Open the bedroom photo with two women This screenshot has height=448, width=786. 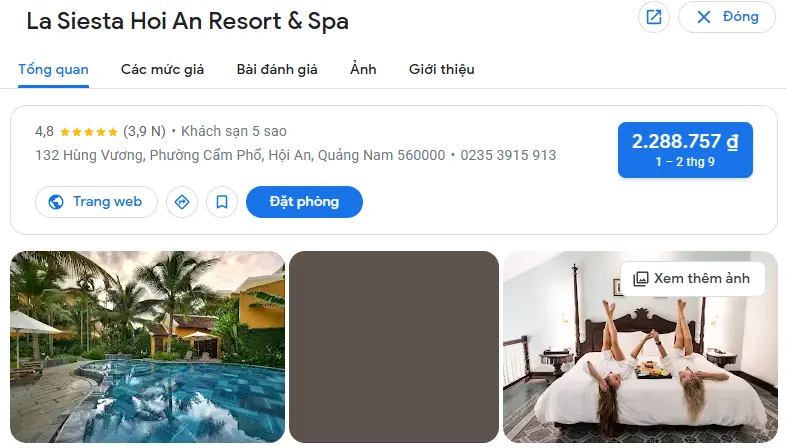[640, 347]
